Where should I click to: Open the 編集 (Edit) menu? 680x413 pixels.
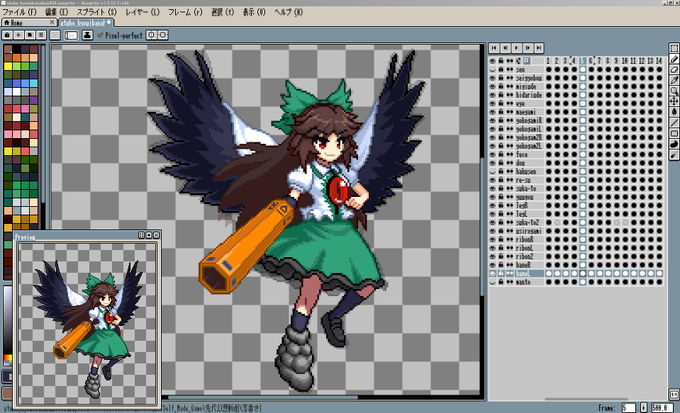(x=56, y=12)
